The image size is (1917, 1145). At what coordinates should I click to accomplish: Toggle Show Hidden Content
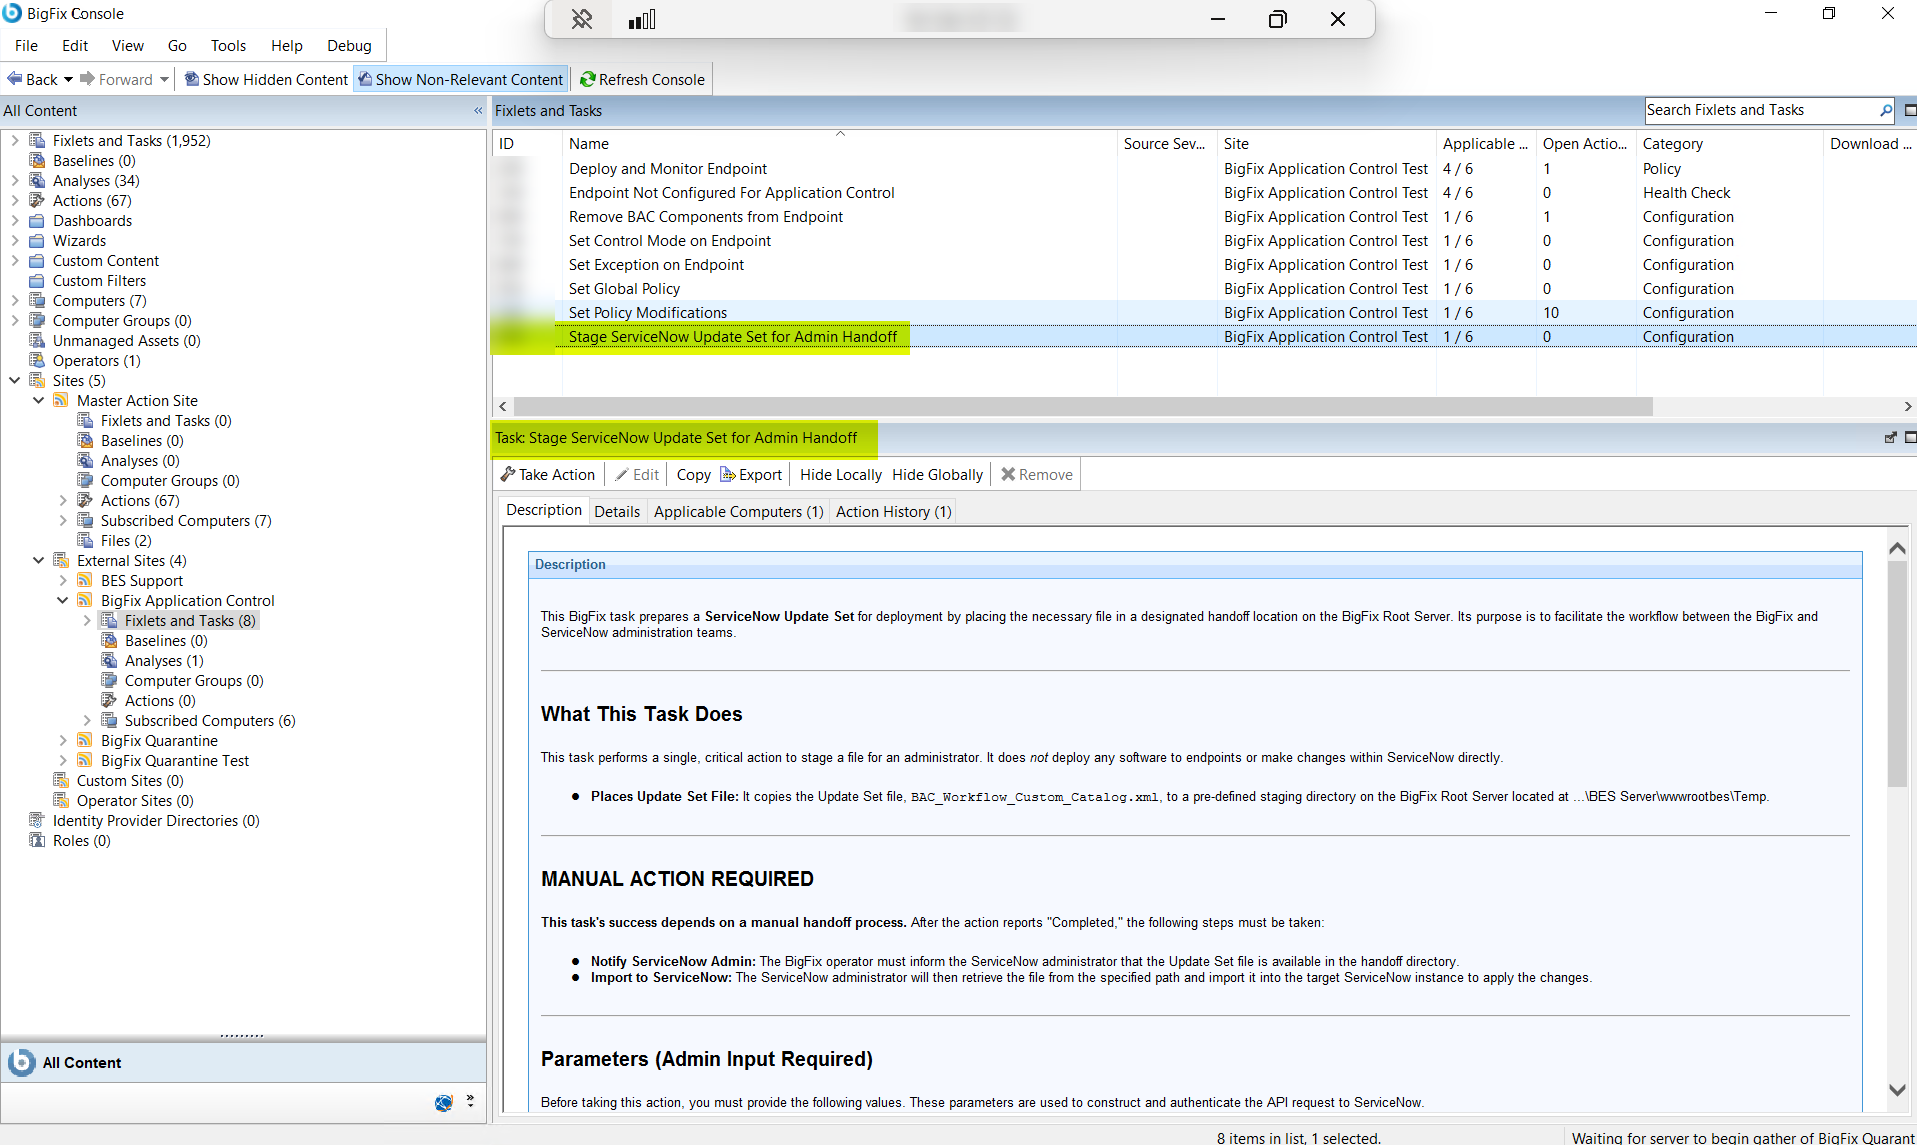(267, 79)
